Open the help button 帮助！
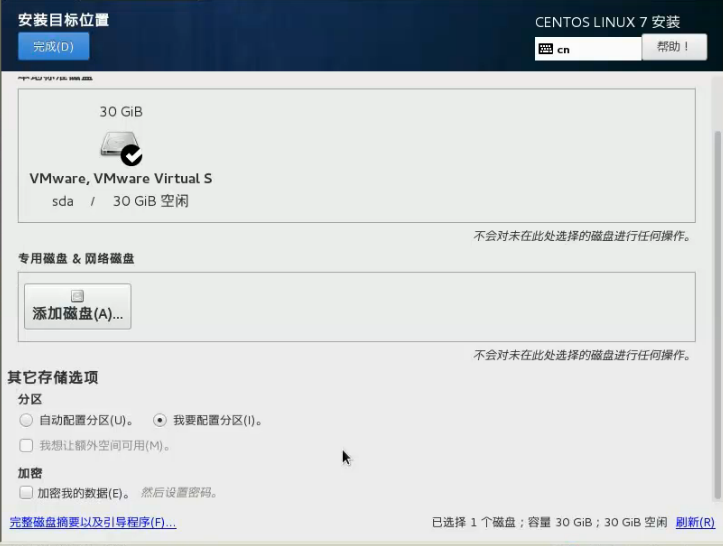723x546 pixels. [674, 47]
